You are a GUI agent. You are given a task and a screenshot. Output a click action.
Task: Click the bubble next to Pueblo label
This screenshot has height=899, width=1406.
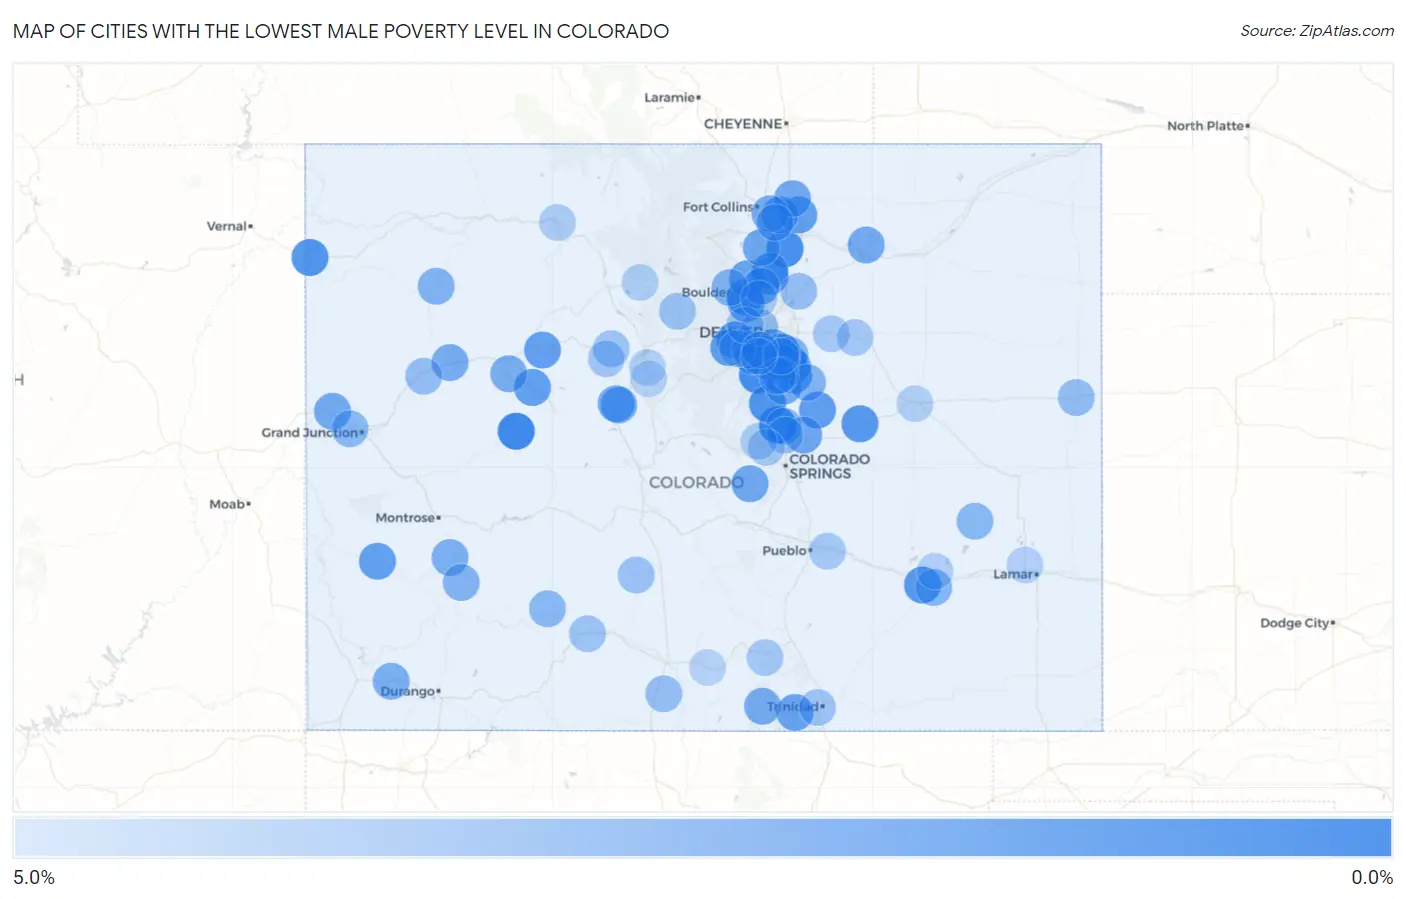pos(827,551)
